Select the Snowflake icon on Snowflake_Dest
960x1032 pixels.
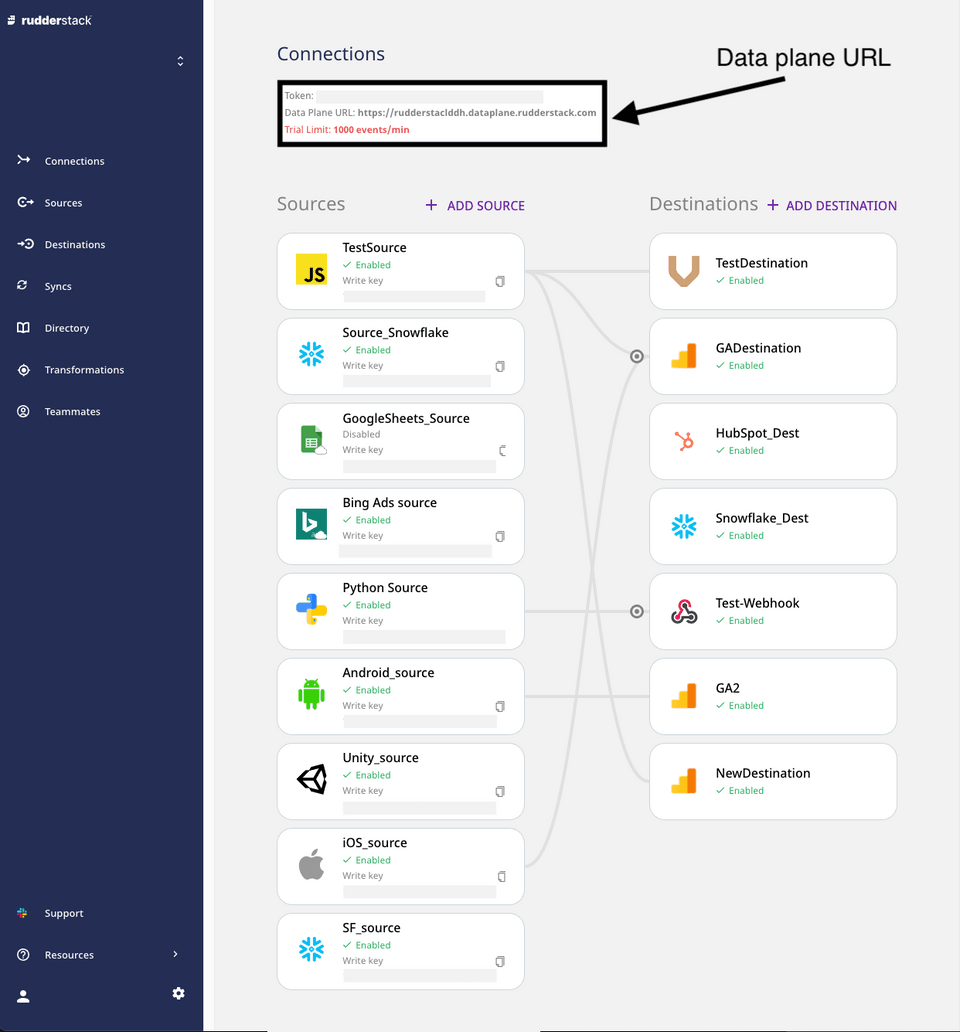click(684, 526)
